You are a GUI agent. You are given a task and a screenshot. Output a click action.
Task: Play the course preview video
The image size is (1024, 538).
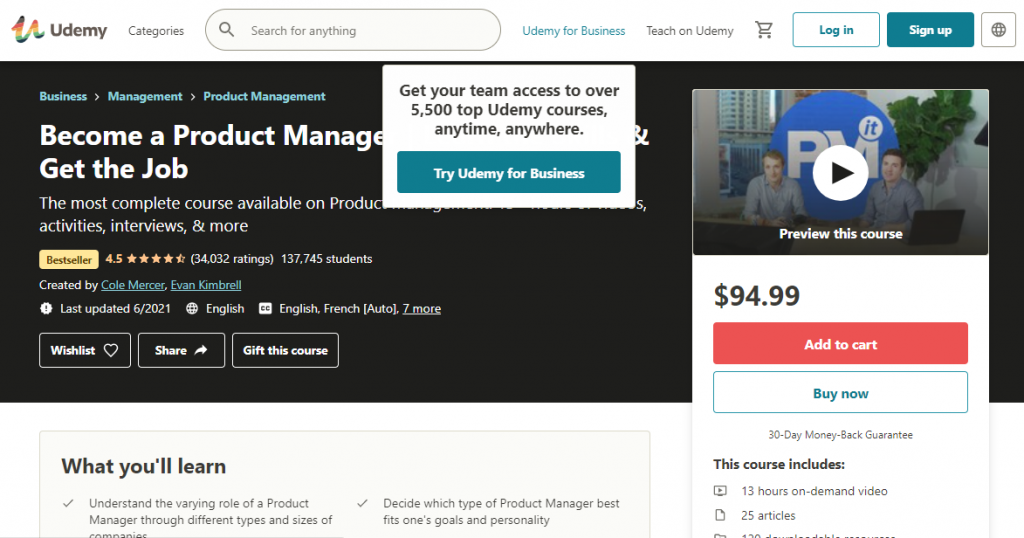tap(840, 172)
